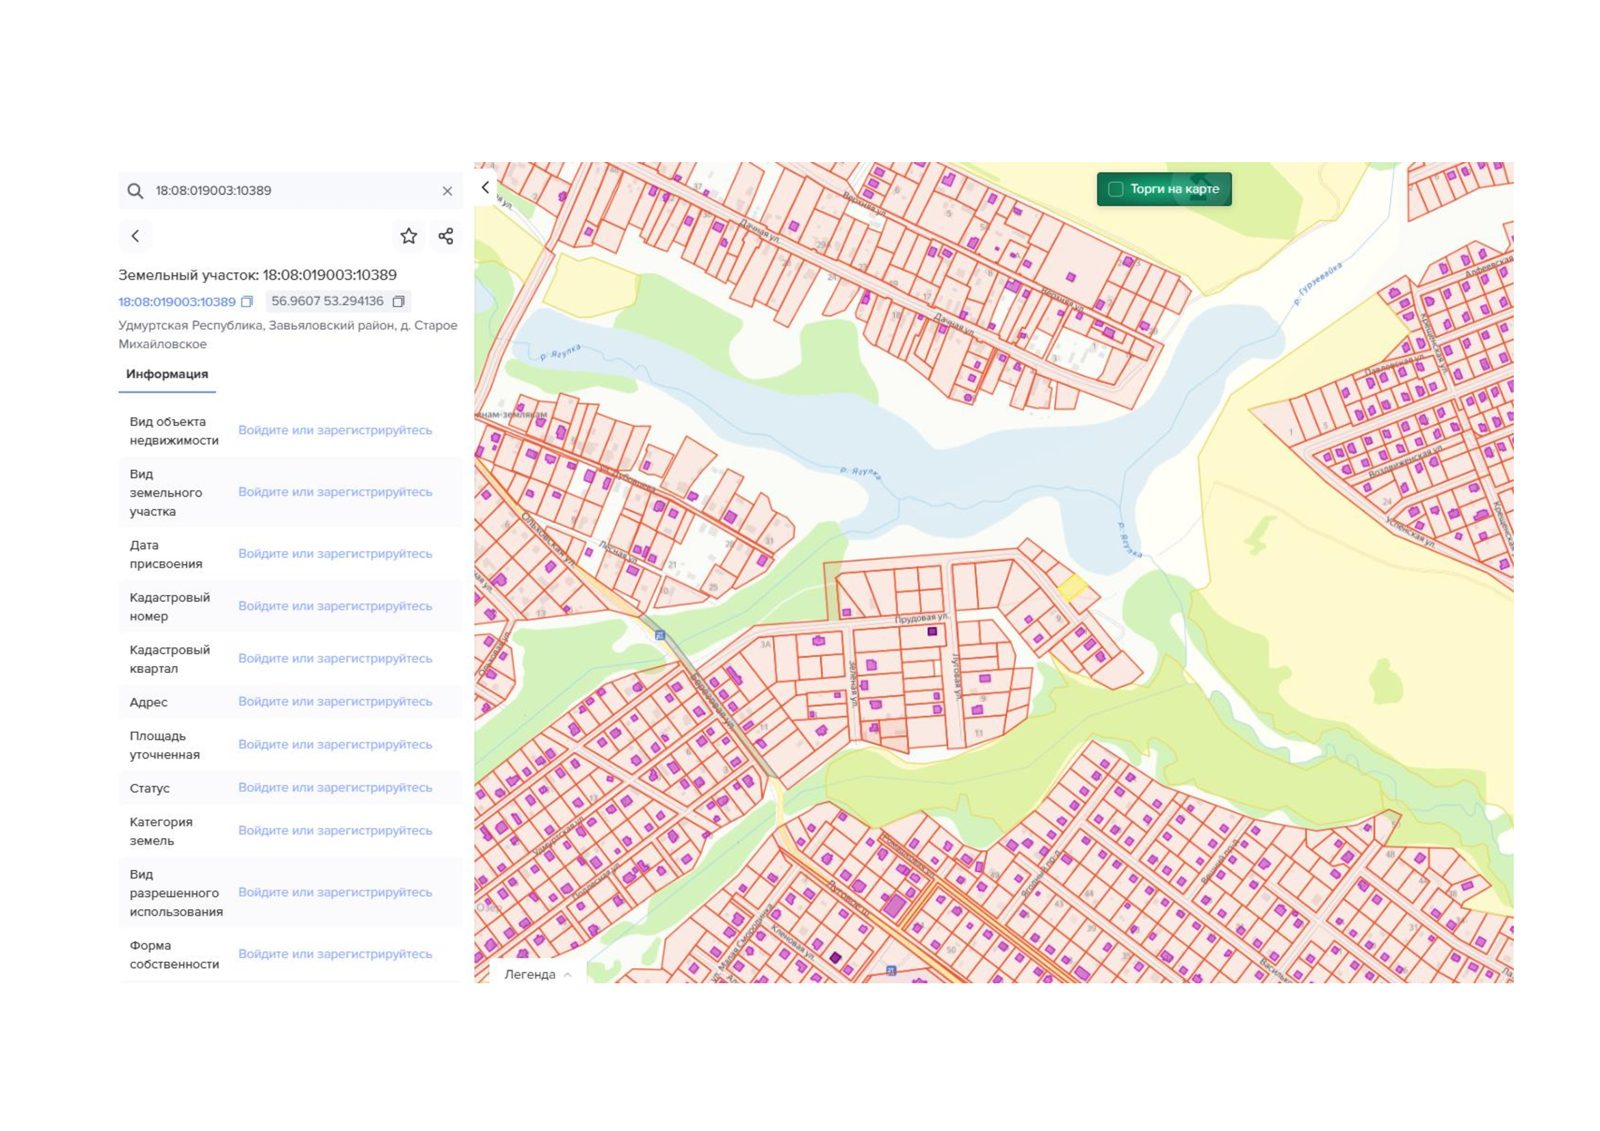The image size is (1600, 1131).
Task: Share the parcel using share icon
Action: (x=446, y=236)
